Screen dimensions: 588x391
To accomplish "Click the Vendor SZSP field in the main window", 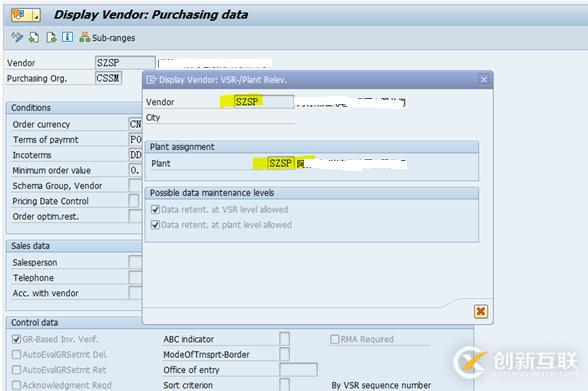I will 125,63.
